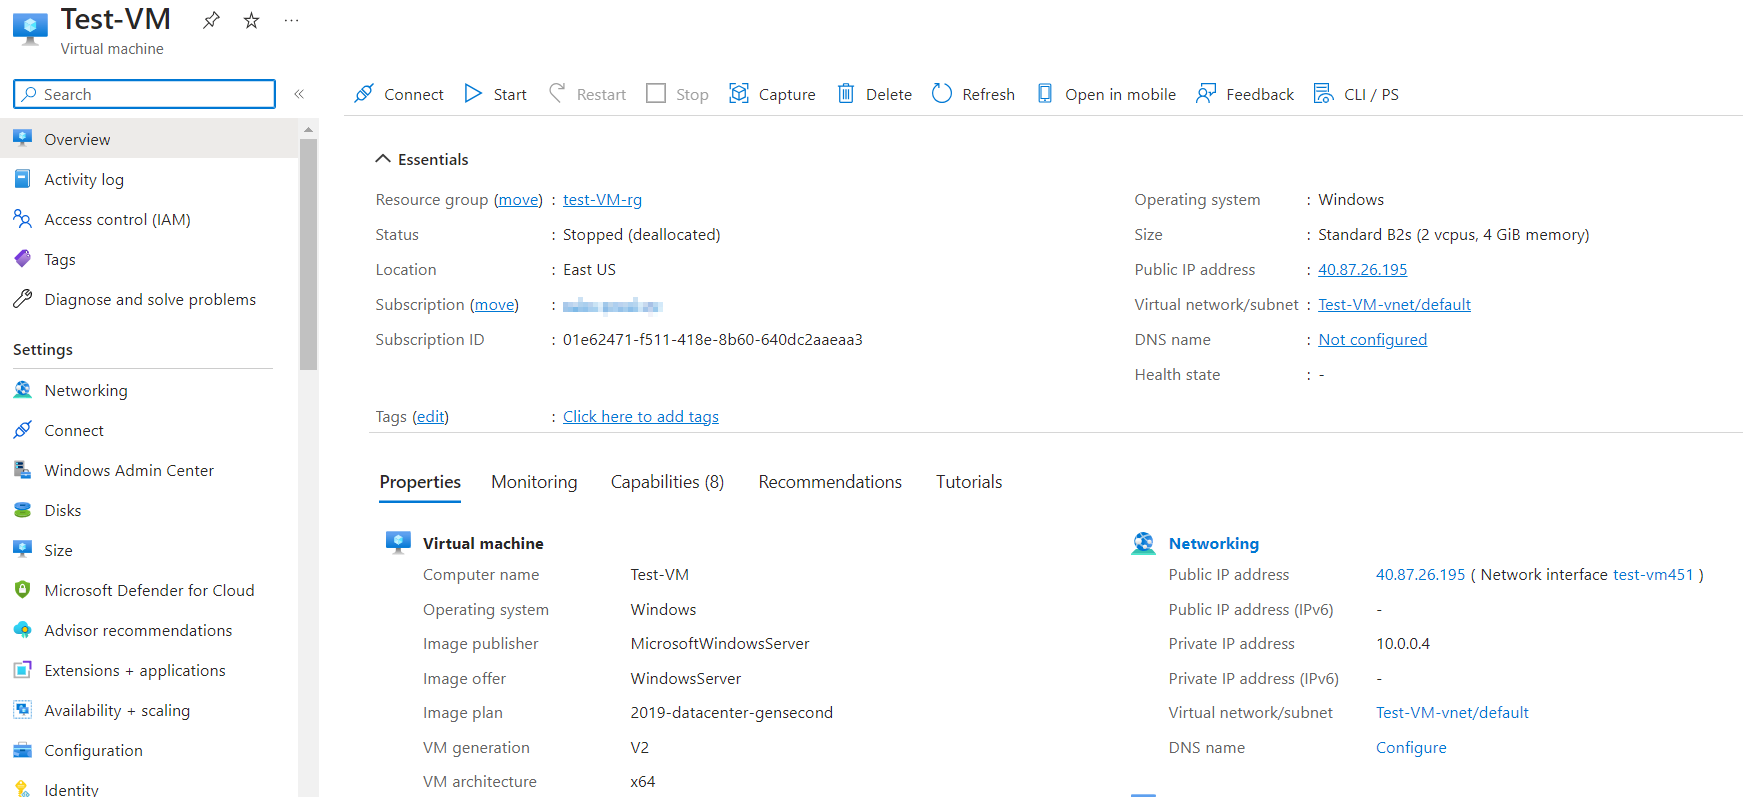Open CLI / PS commands
1743x797 pixels.
(x=1356, y=94)
